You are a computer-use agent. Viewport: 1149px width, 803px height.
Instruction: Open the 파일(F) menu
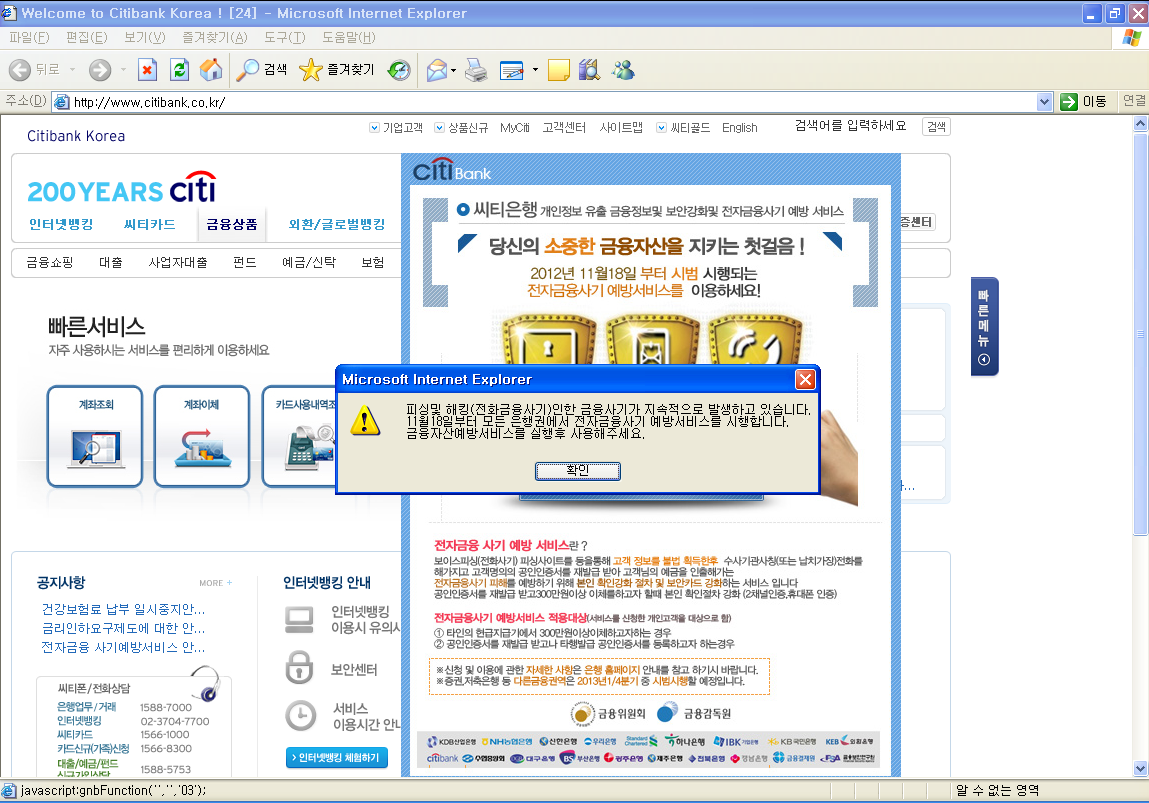point(29,37)
